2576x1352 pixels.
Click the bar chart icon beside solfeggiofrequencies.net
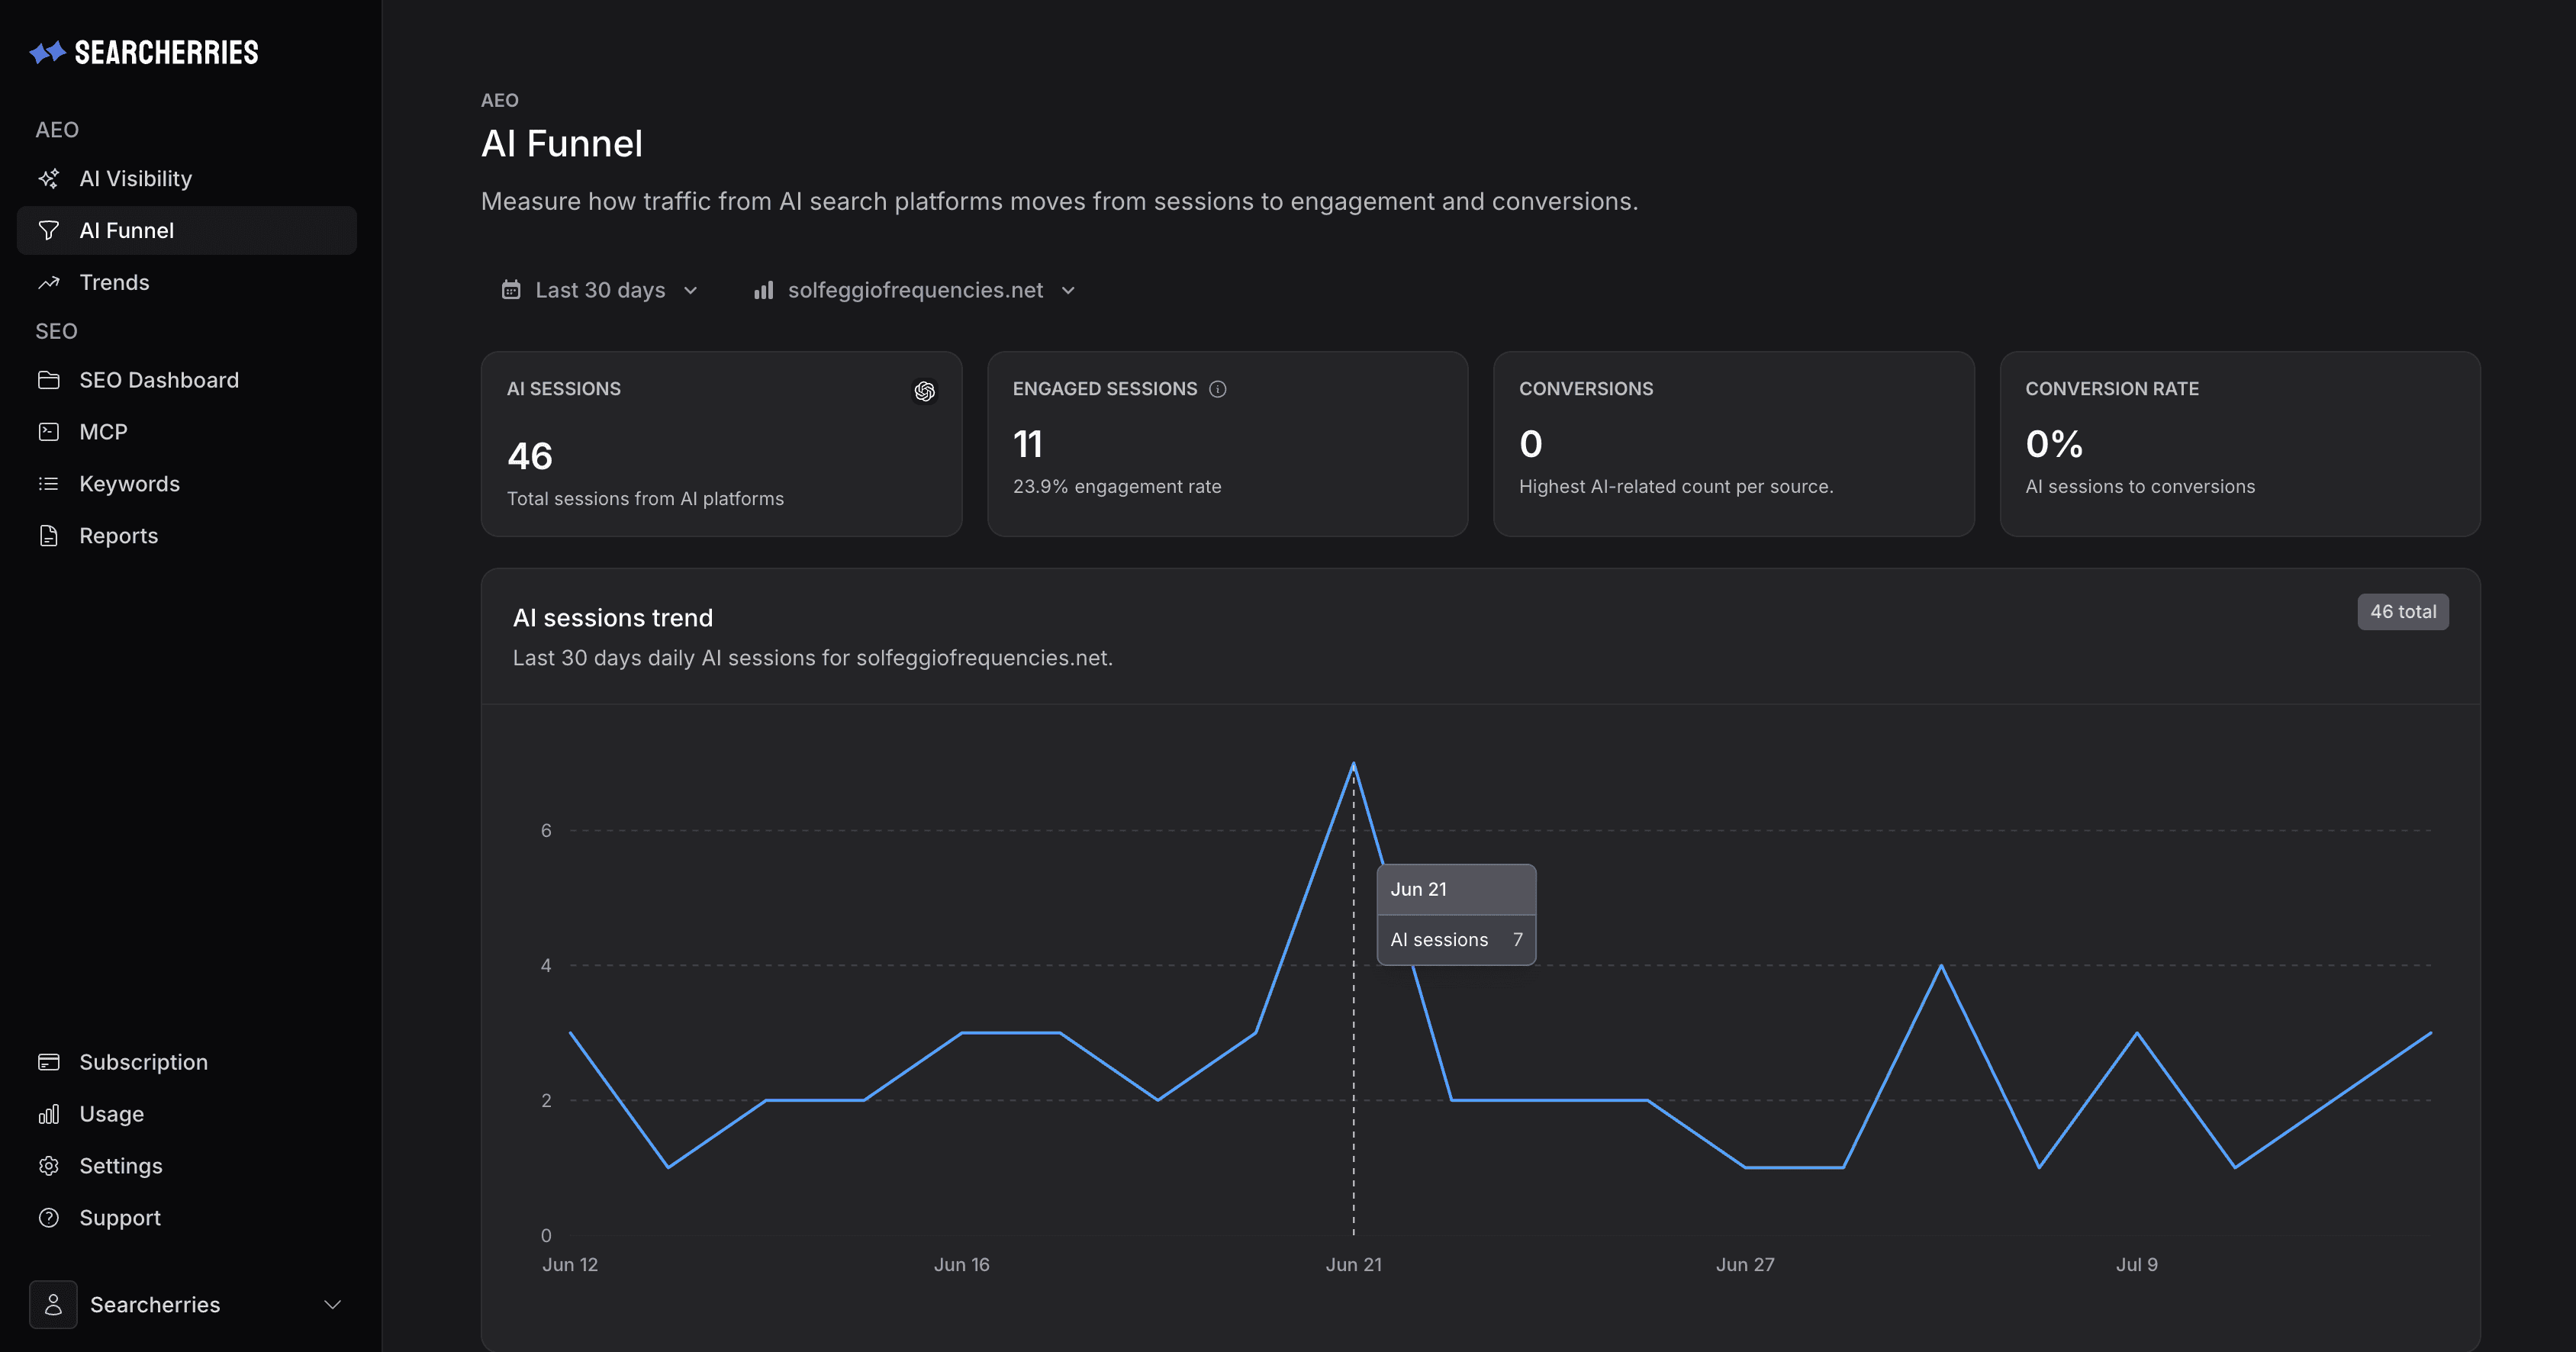764,290
